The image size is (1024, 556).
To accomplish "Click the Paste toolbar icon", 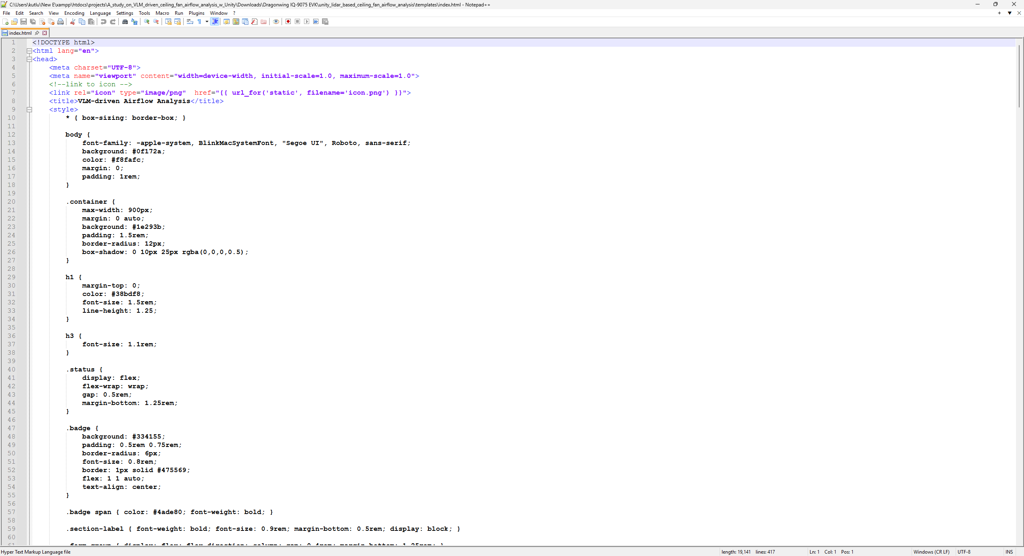I will 91,22.
